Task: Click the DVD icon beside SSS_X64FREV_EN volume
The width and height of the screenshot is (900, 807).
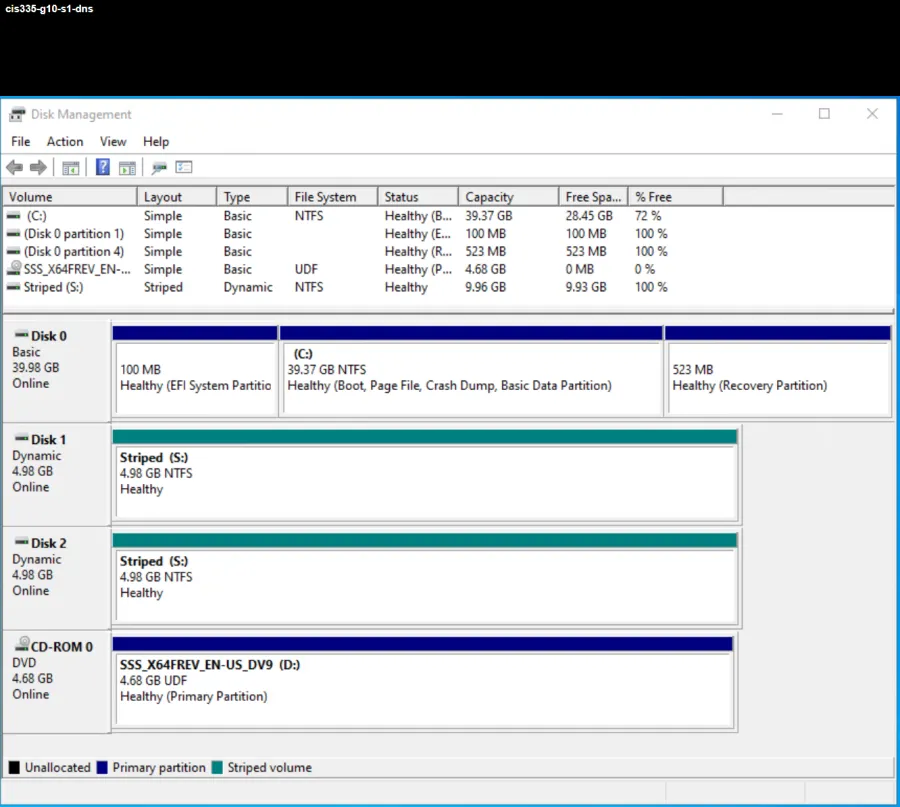Action: (14, 268)
